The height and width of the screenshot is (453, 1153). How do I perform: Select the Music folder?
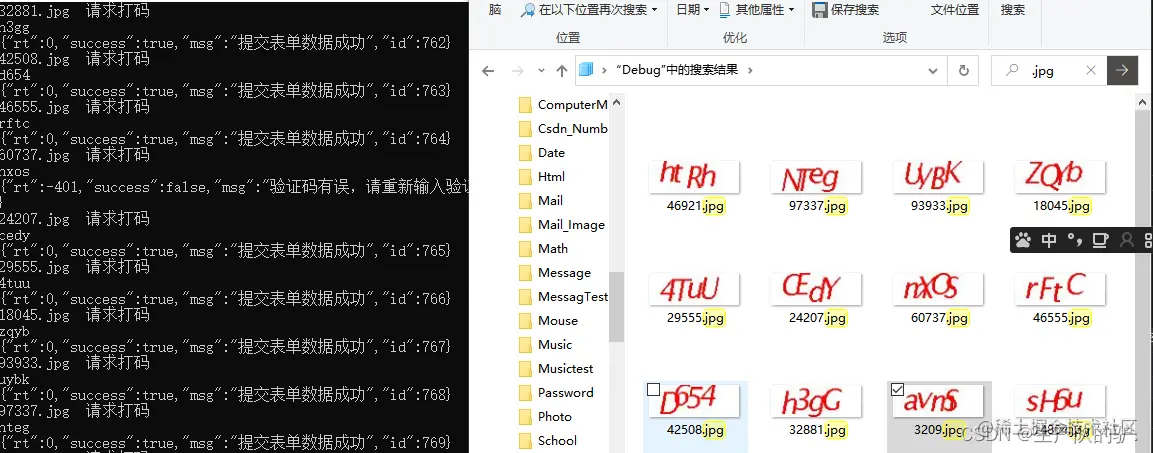tap(546, 344)
